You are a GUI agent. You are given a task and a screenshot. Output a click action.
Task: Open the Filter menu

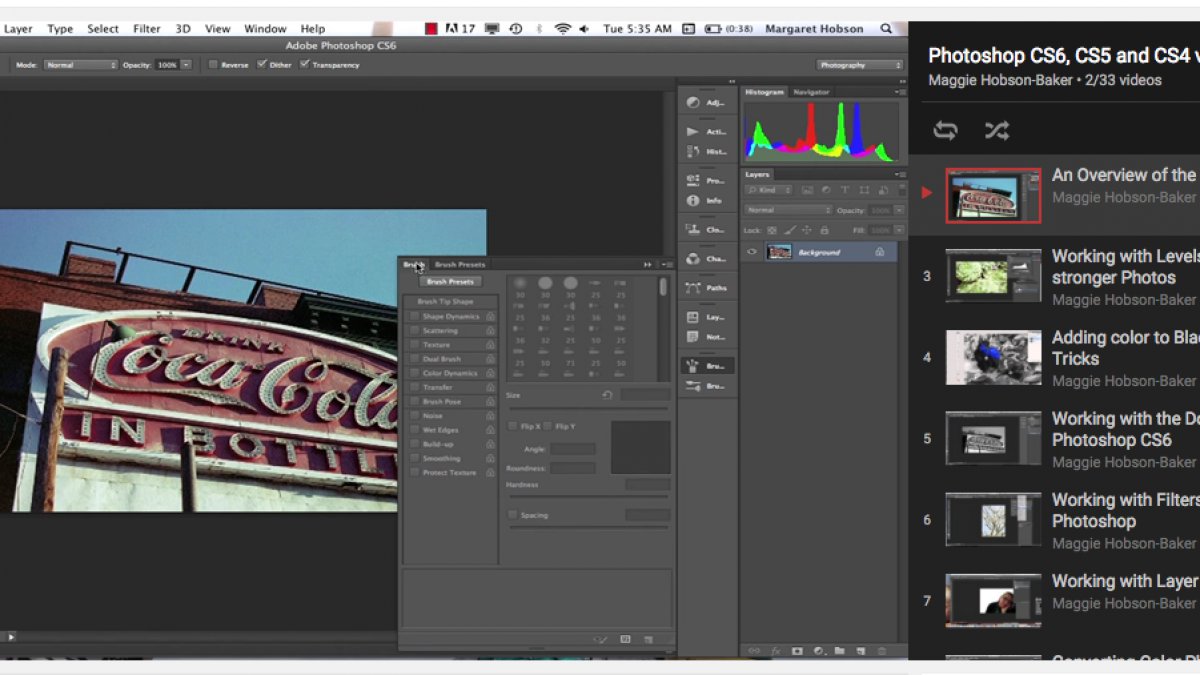147,29
